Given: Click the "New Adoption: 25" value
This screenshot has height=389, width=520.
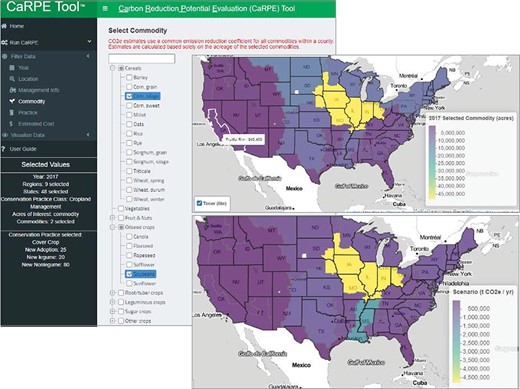Looking at the screenshot, I should click(x=45, y=250).
